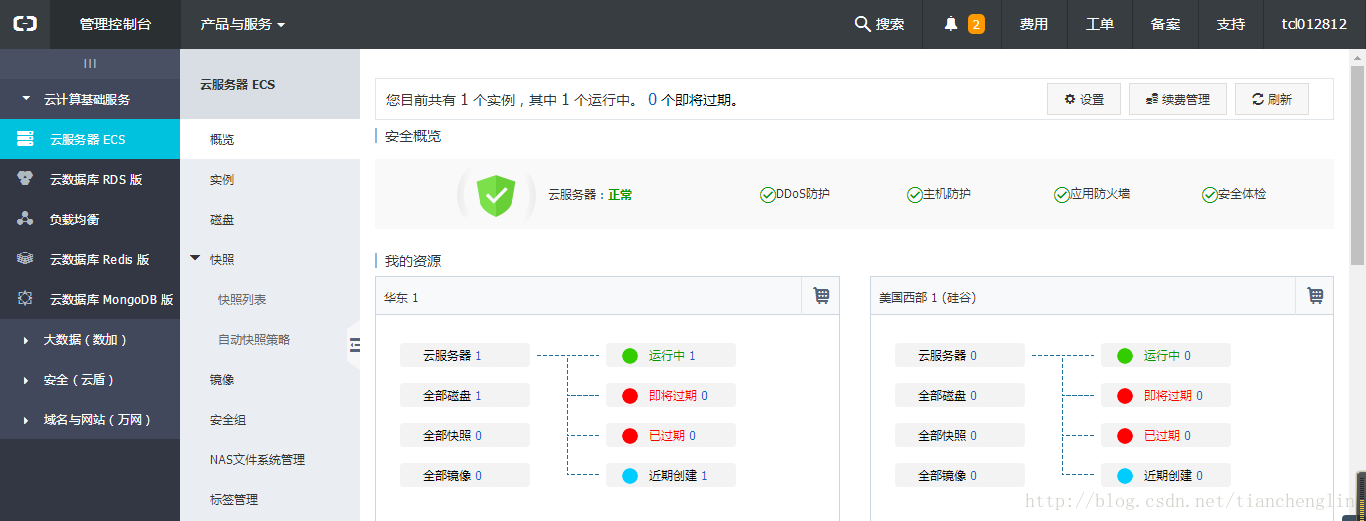Click the sidebar collapse grip at top
Viewport: 1366px width, 521px height.
point(90,63)
